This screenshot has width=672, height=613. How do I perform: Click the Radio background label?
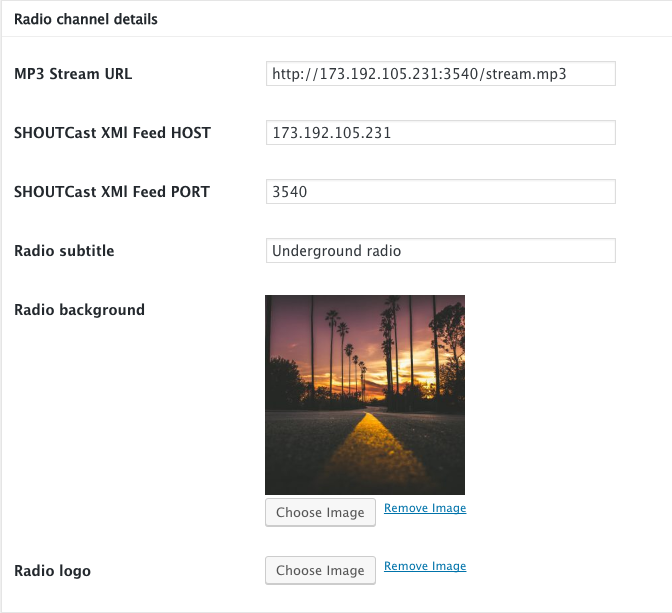tap(79, 310)
